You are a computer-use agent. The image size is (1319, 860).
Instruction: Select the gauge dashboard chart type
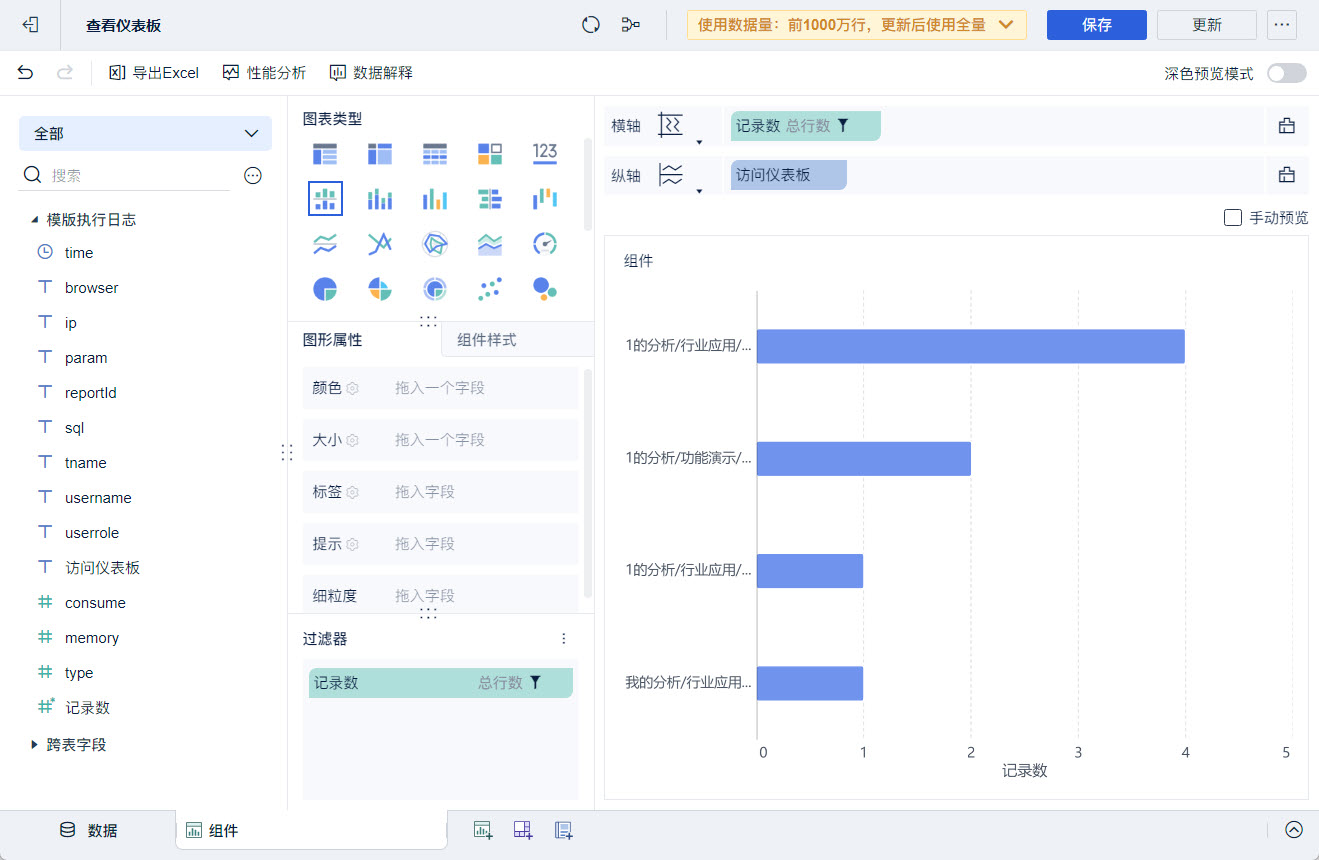545,243
